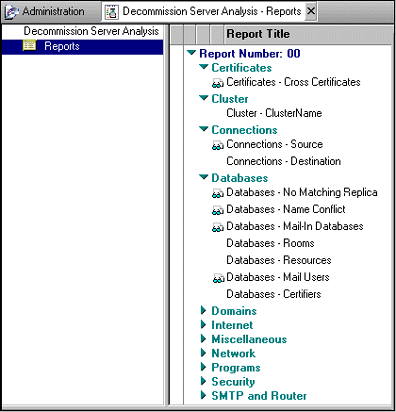Select the Databases category label
396x412 pixels.
(x=240, y=178)
